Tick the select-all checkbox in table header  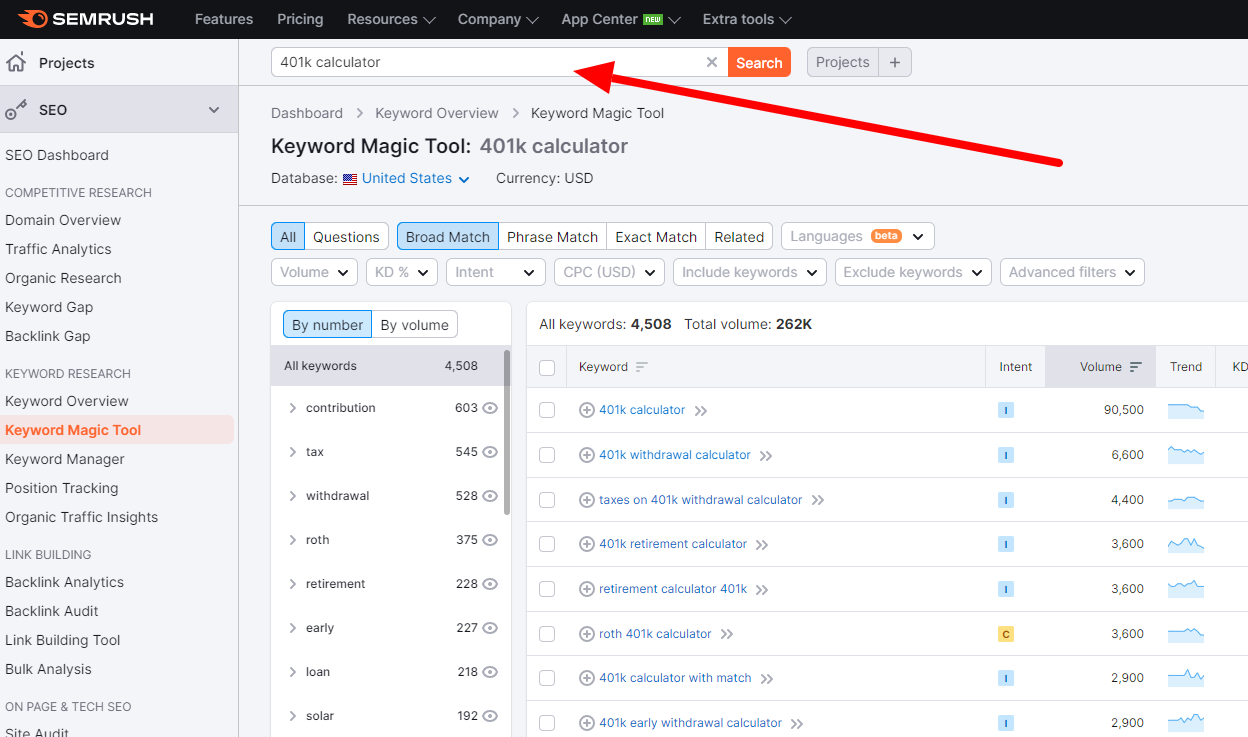pyautogui.click(x=547, y=367)
